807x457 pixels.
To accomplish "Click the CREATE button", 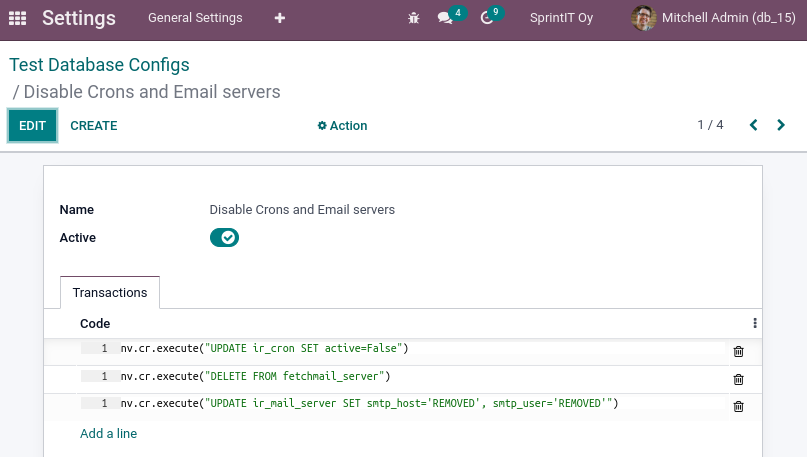I will tap(94, 126).
